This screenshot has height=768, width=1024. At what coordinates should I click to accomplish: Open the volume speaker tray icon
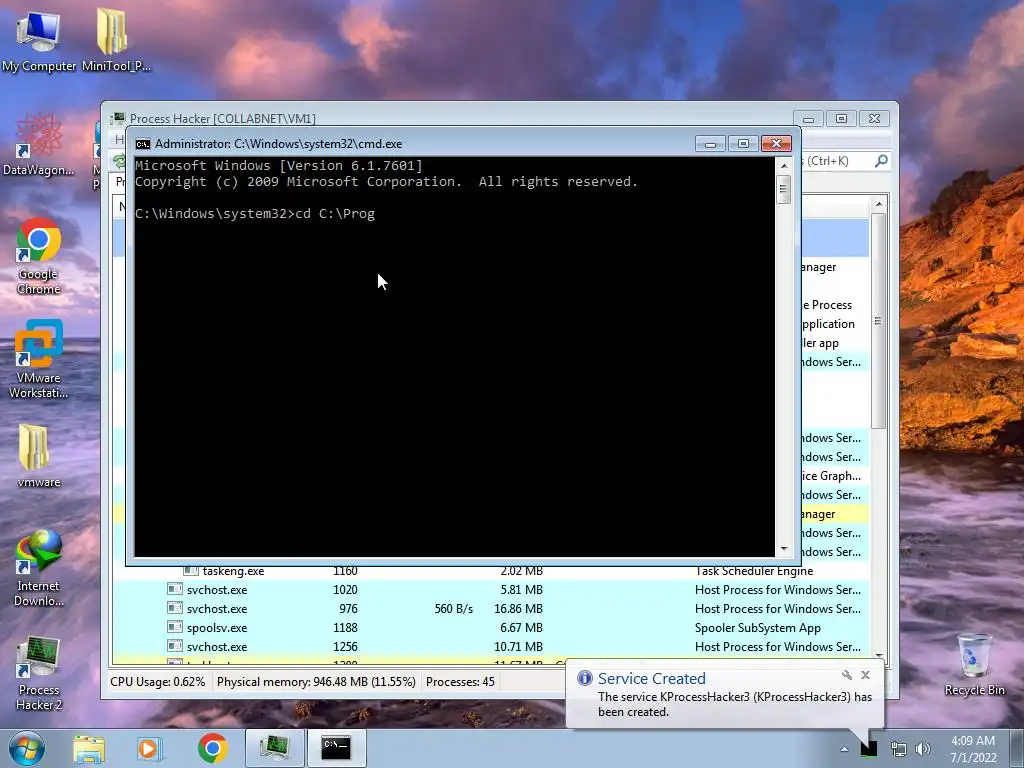tap(923, 750)
